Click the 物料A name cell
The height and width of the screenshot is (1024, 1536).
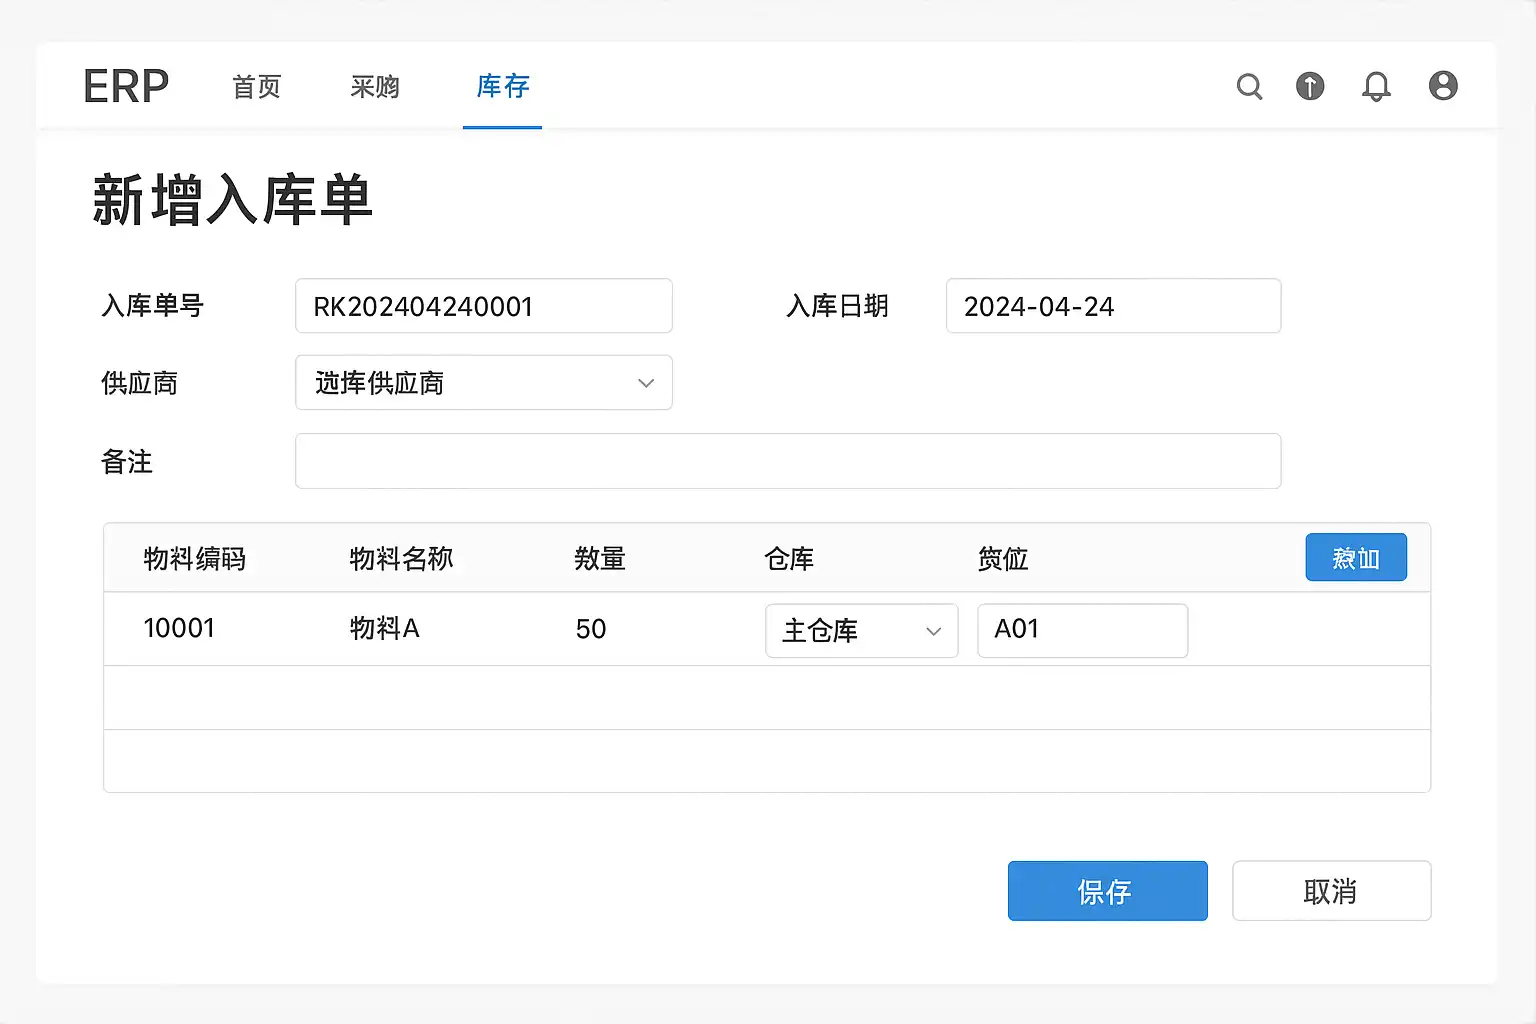384,629
